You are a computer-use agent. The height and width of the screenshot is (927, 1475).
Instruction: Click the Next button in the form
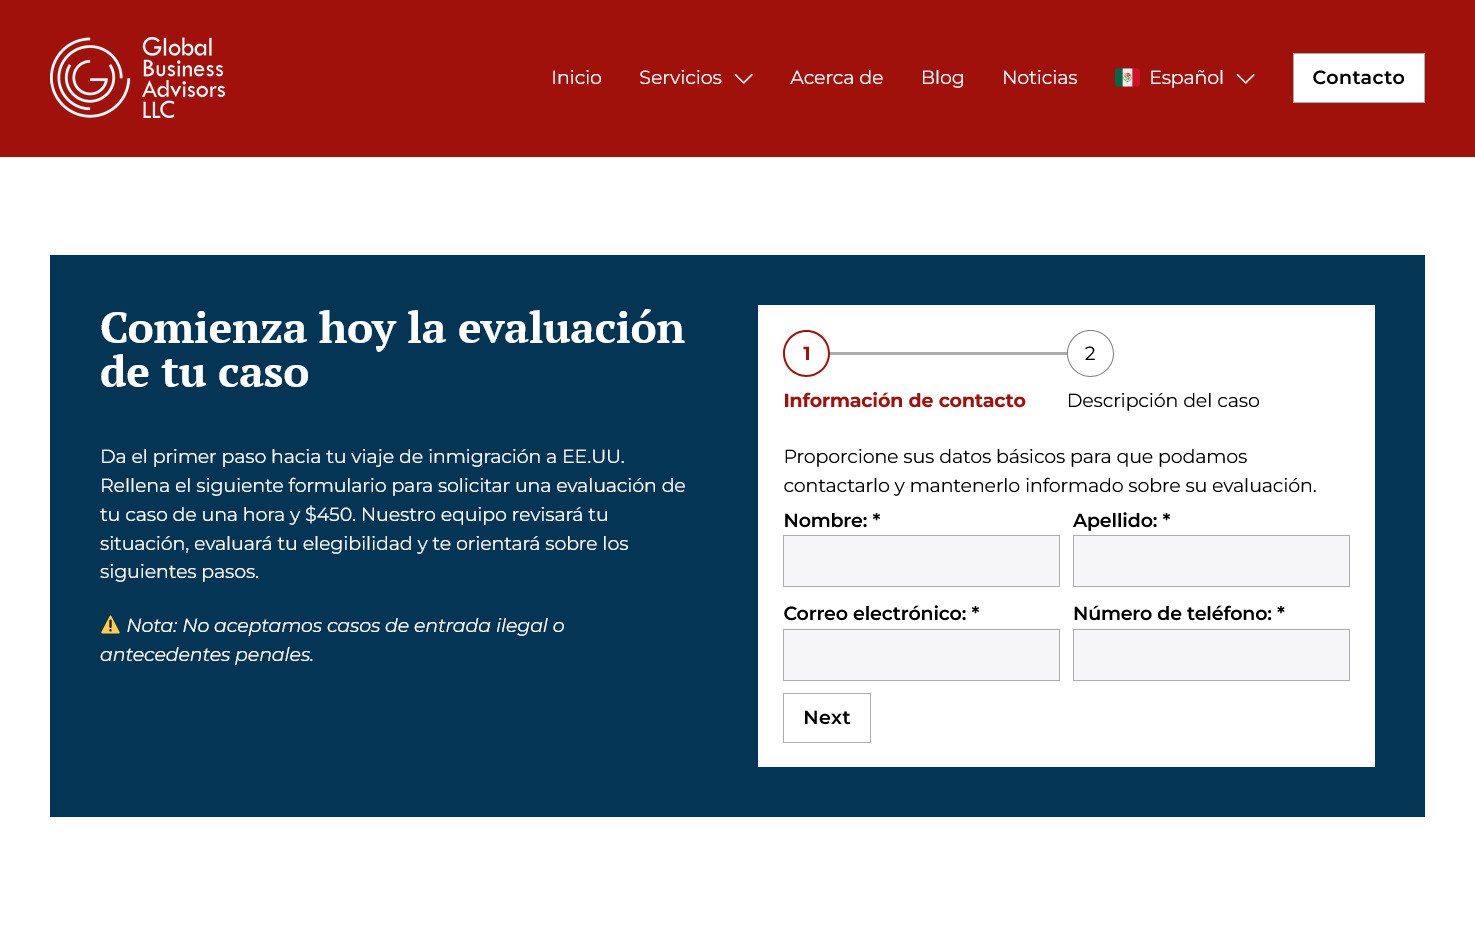click(826, 718)
